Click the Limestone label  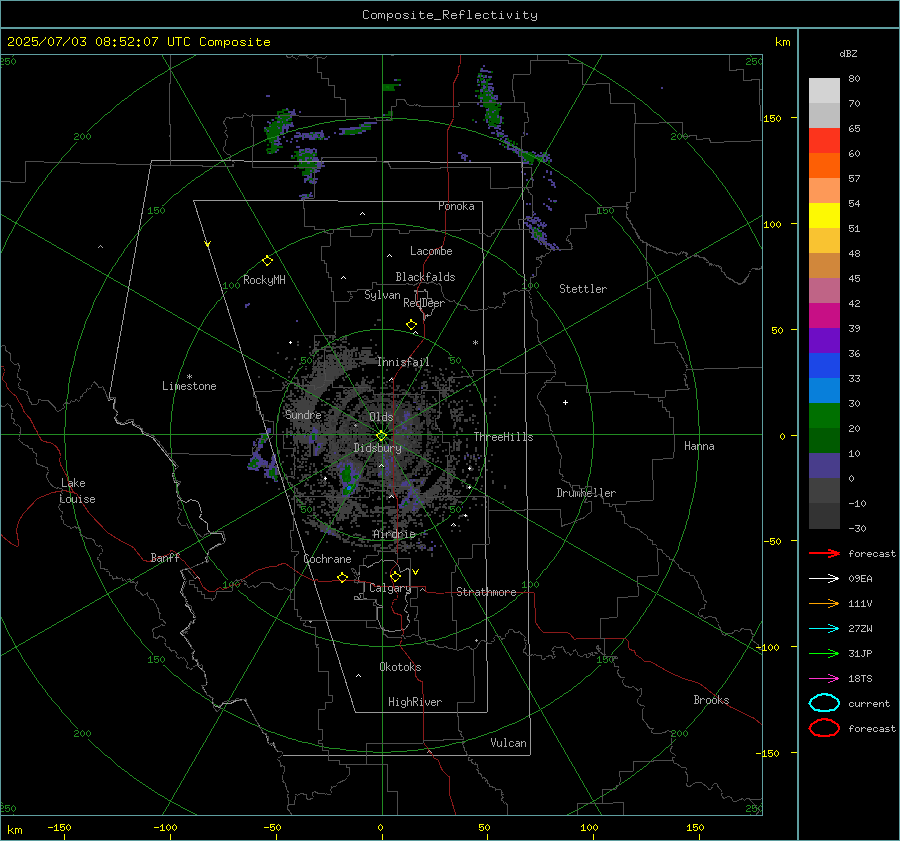point(189,386)
